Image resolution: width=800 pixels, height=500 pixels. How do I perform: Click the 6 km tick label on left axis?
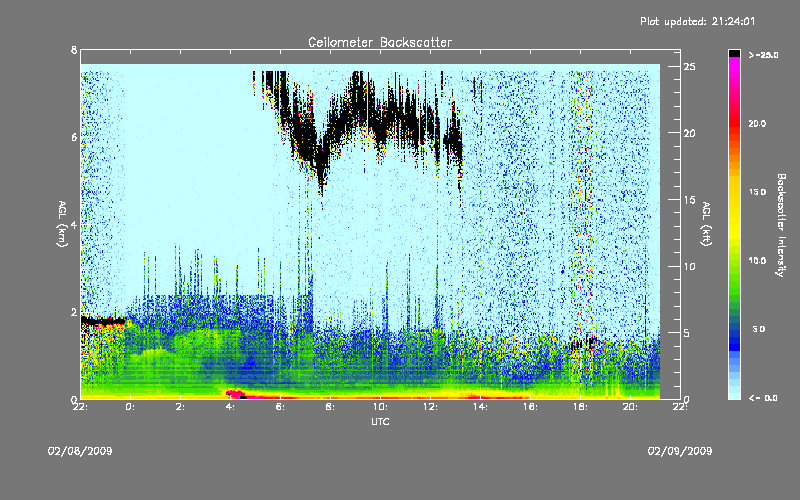[74, 138]
